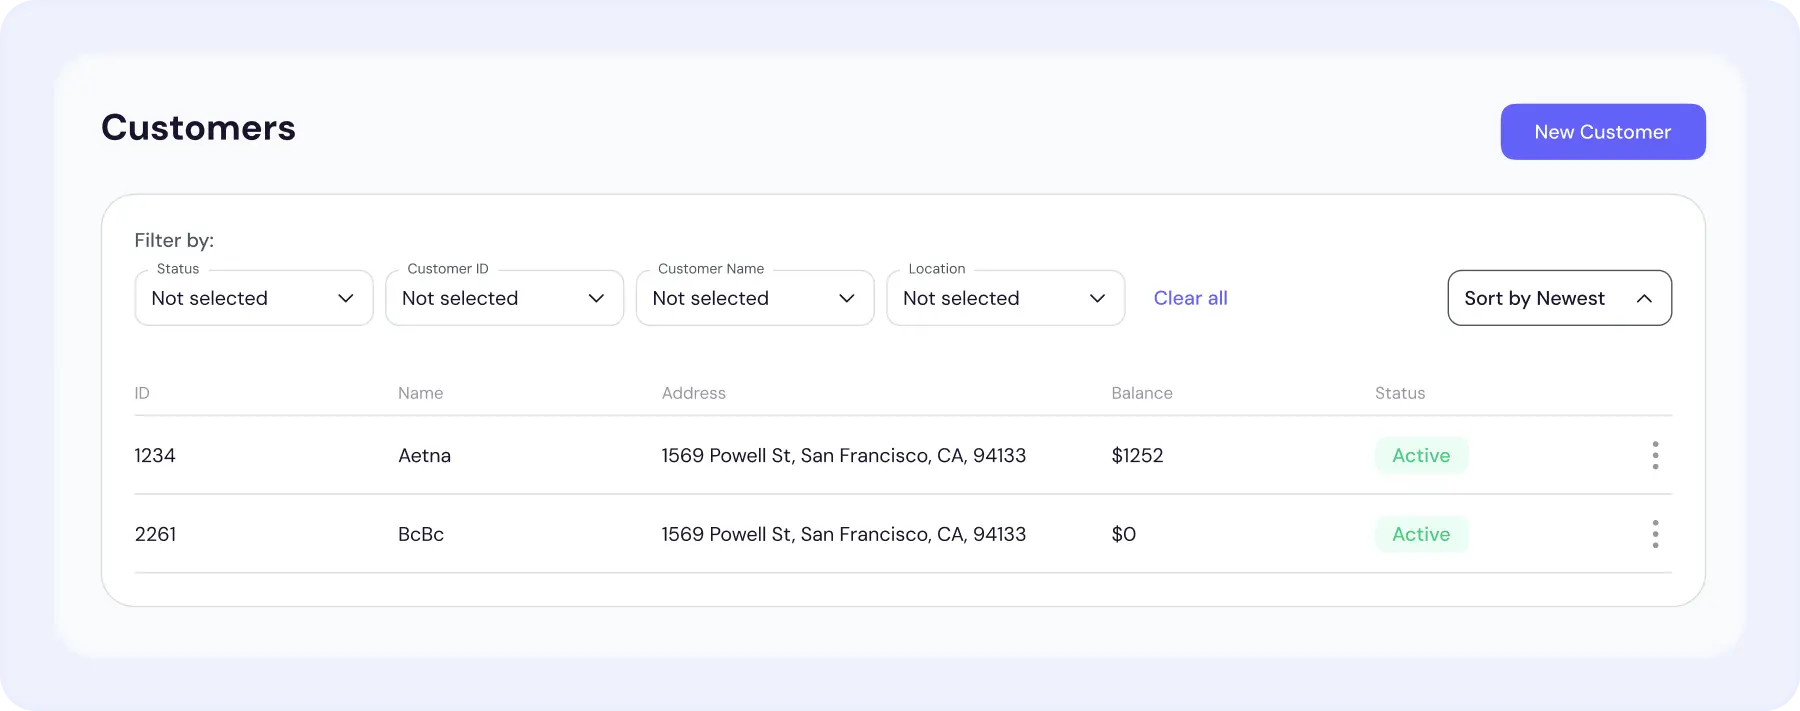Screen dimensions: 1800x711
Task: Click the Active badge in Aetna row
Action: point(1421,455)
